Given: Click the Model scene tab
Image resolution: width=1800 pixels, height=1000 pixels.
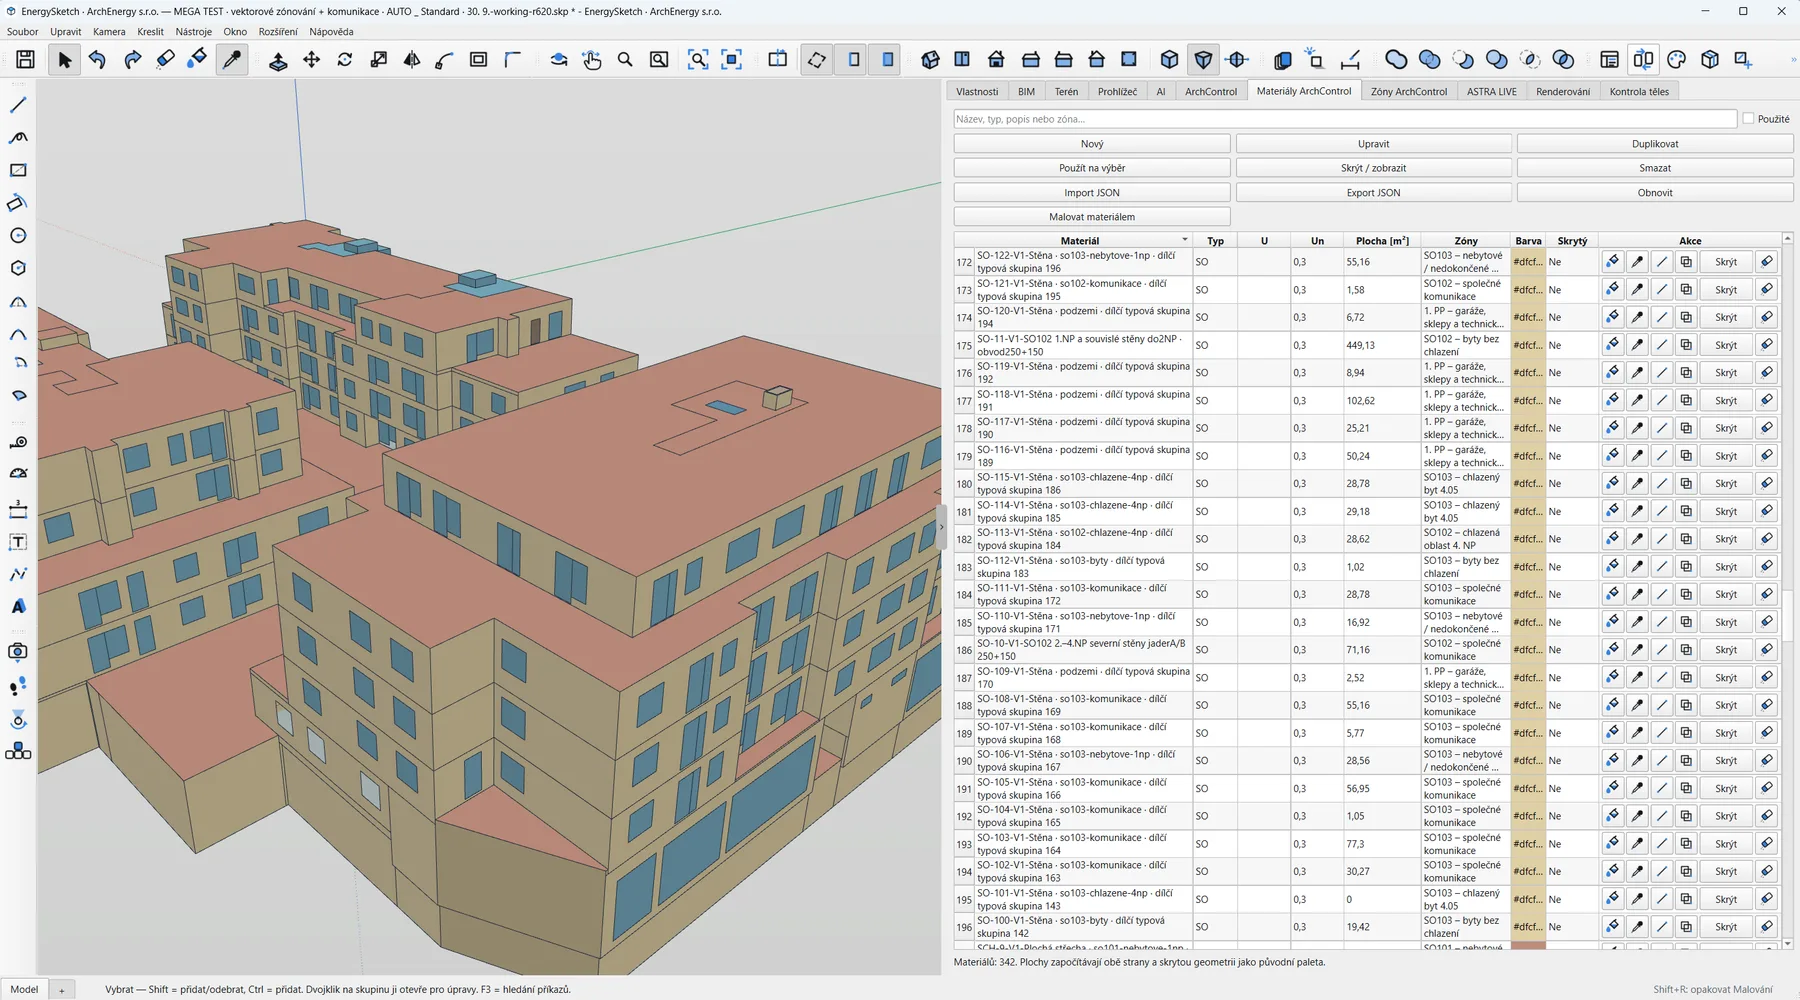Looking at the screenshot, I should click(24, 989).
